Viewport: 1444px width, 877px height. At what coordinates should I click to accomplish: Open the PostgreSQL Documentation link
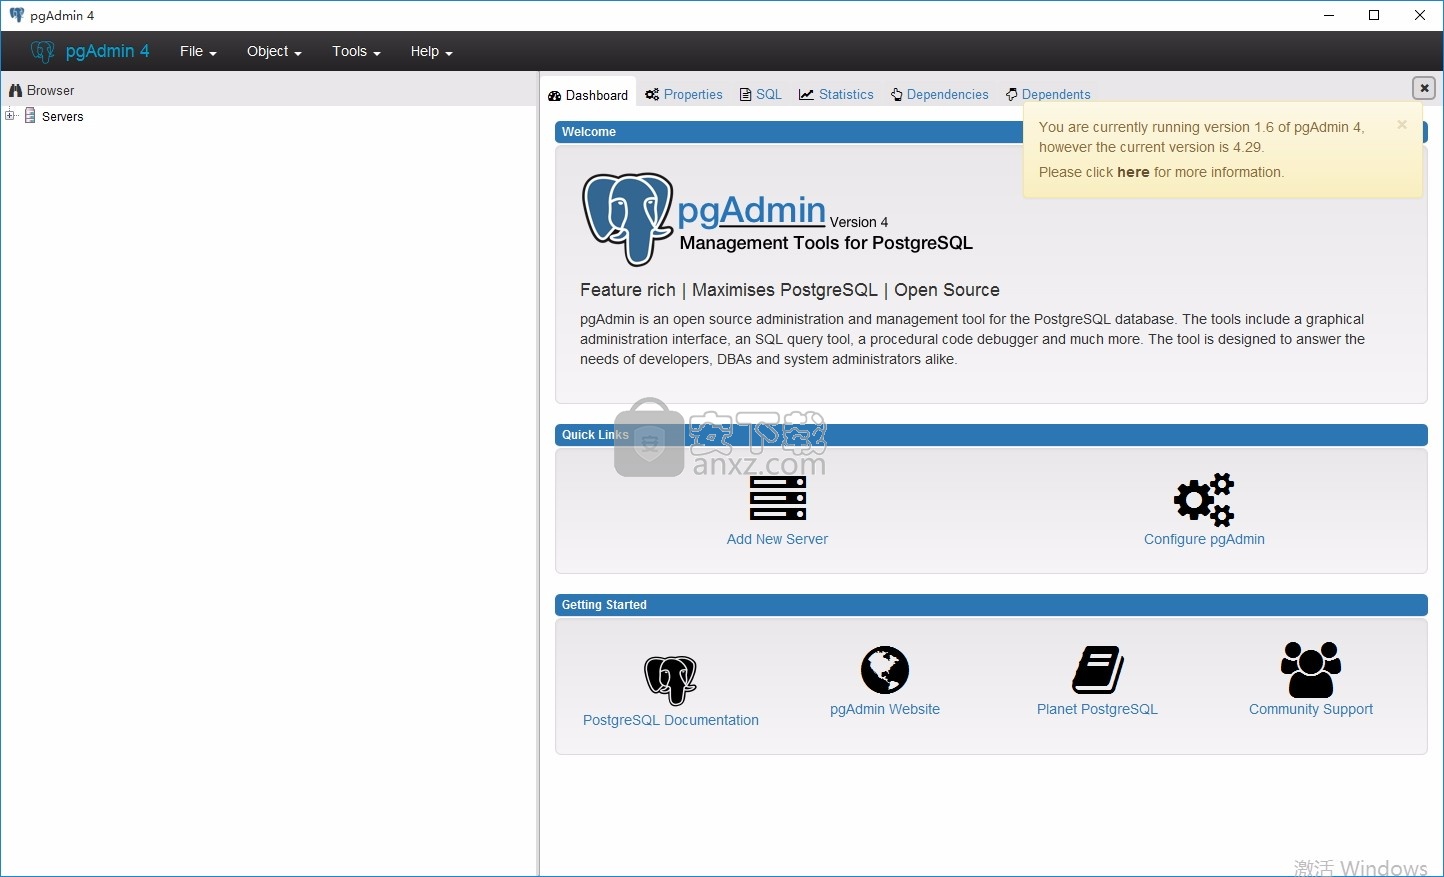tap(671, 720)
